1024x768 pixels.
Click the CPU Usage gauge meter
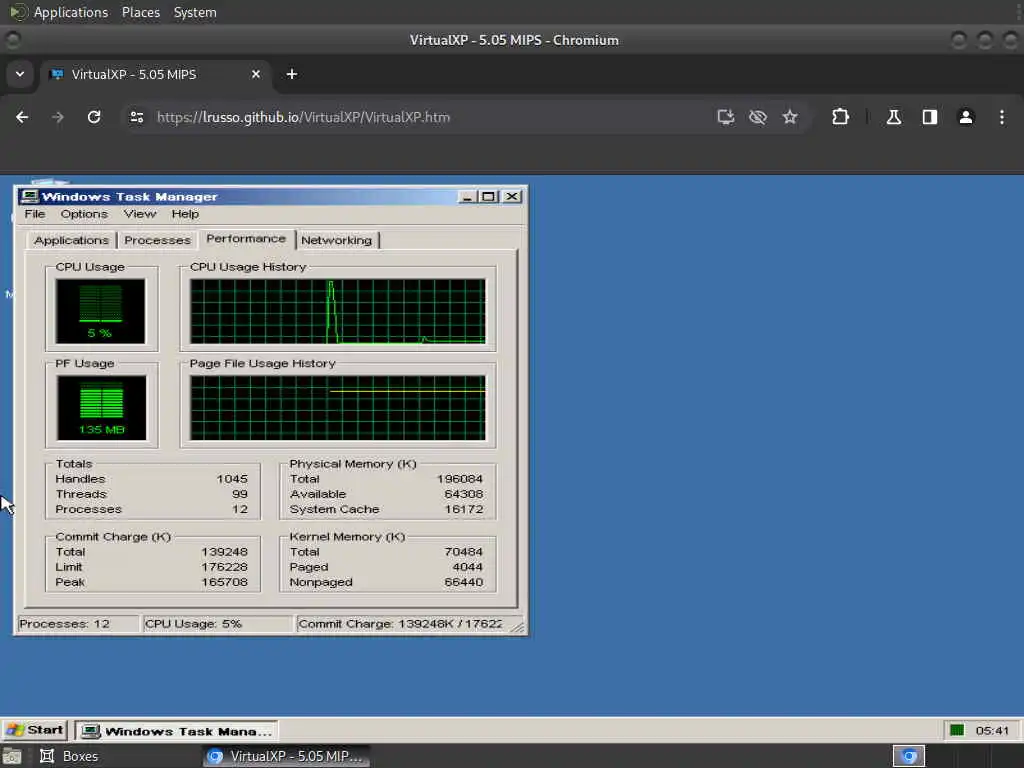pos(100,311)
